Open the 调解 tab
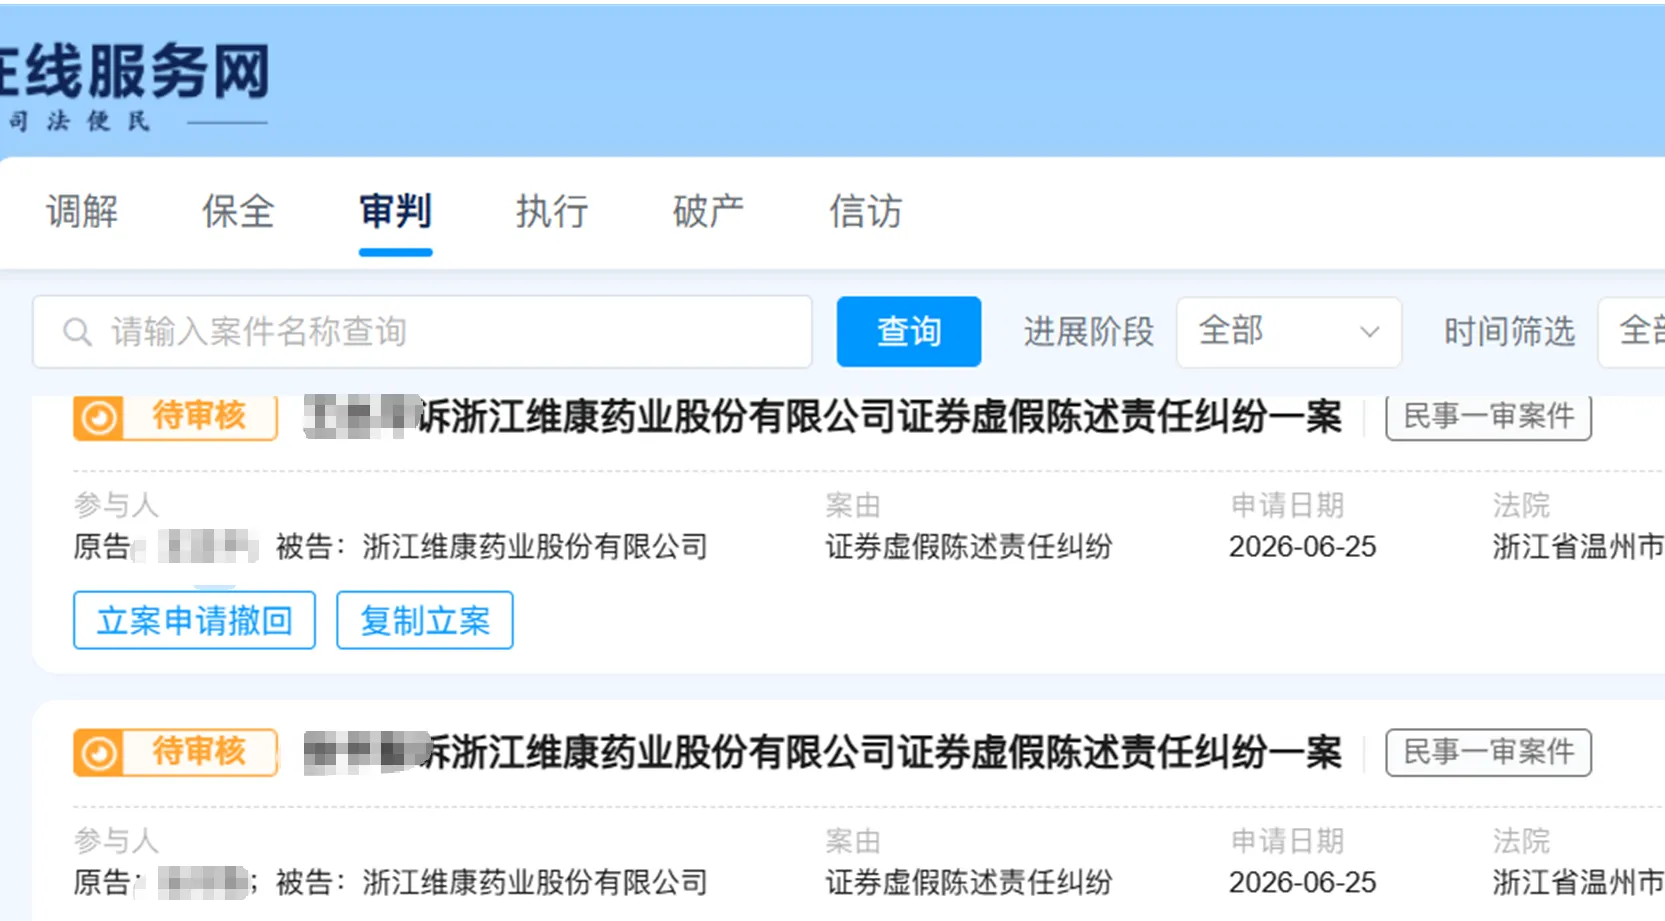Screen dimensions: 1665x921 click(x=82, y=212)
